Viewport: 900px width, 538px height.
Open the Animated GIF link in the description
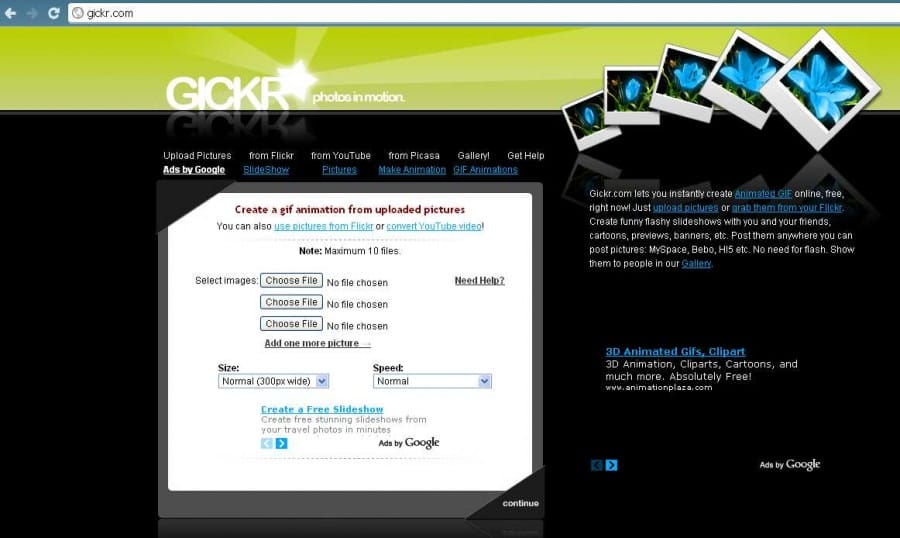point(763,194)
